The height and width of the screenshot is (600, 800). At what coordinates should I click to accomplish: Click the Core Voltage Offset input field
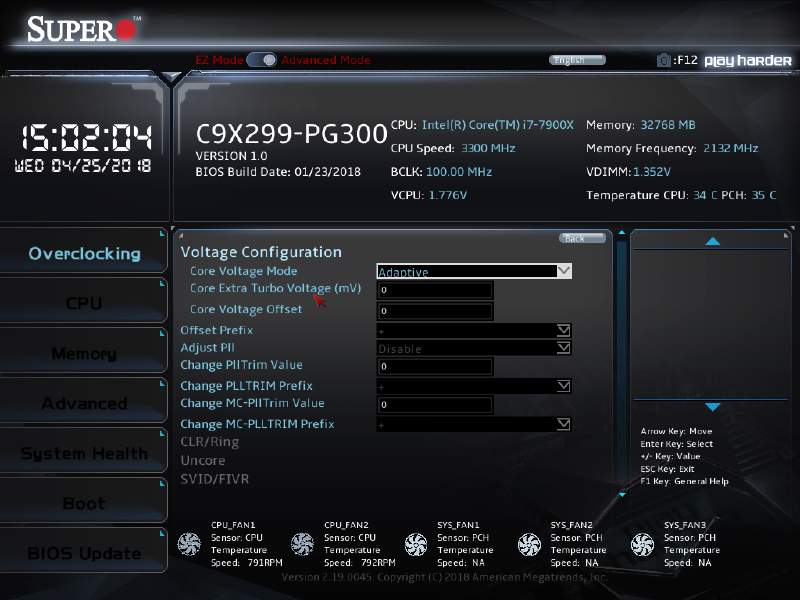(435, 311)
